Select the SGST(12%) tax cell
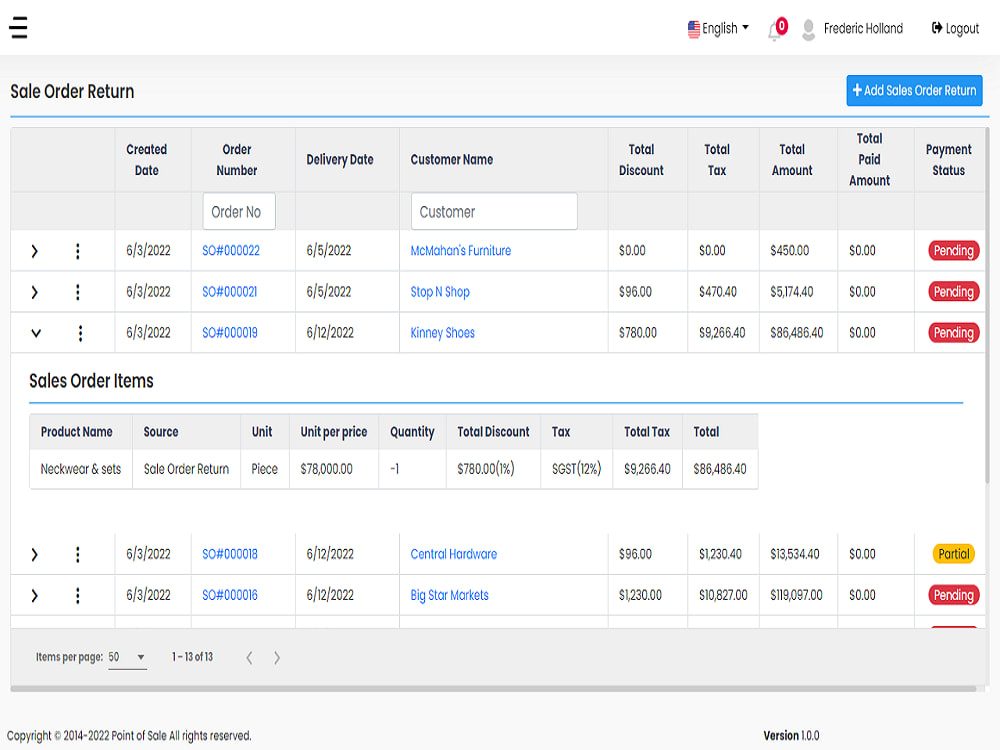This screenshot has width=1000, height=750. click(x=577, y=469)
